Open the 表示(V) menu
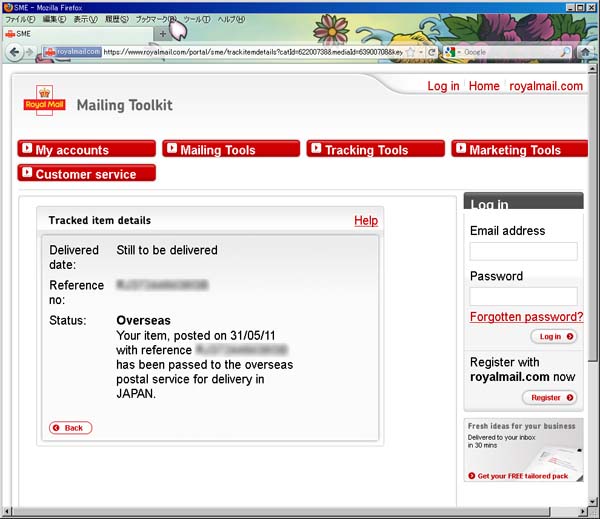 coord(86,19)
